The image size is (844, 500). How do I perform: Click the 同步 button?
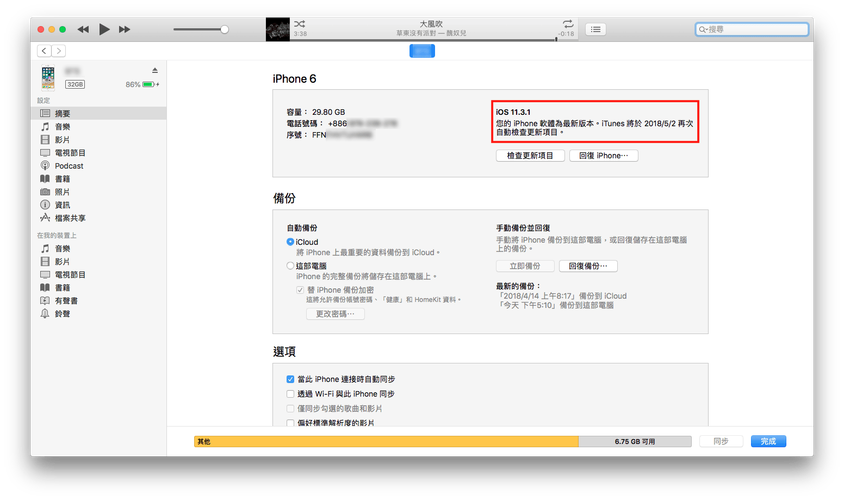pyautogui.click(x=721, y=441)
